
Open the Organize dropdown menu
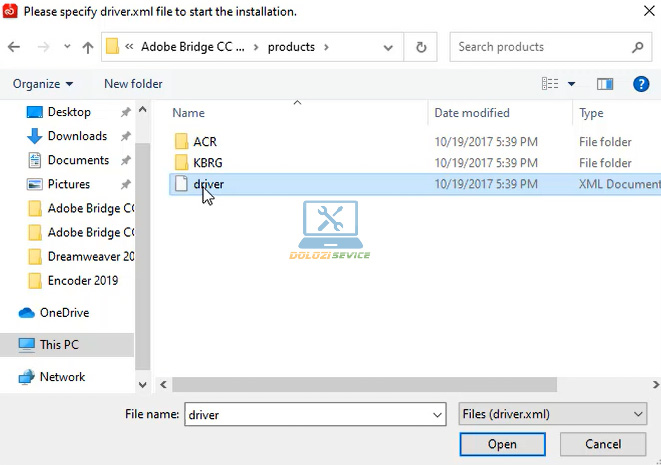pos(43,84)
